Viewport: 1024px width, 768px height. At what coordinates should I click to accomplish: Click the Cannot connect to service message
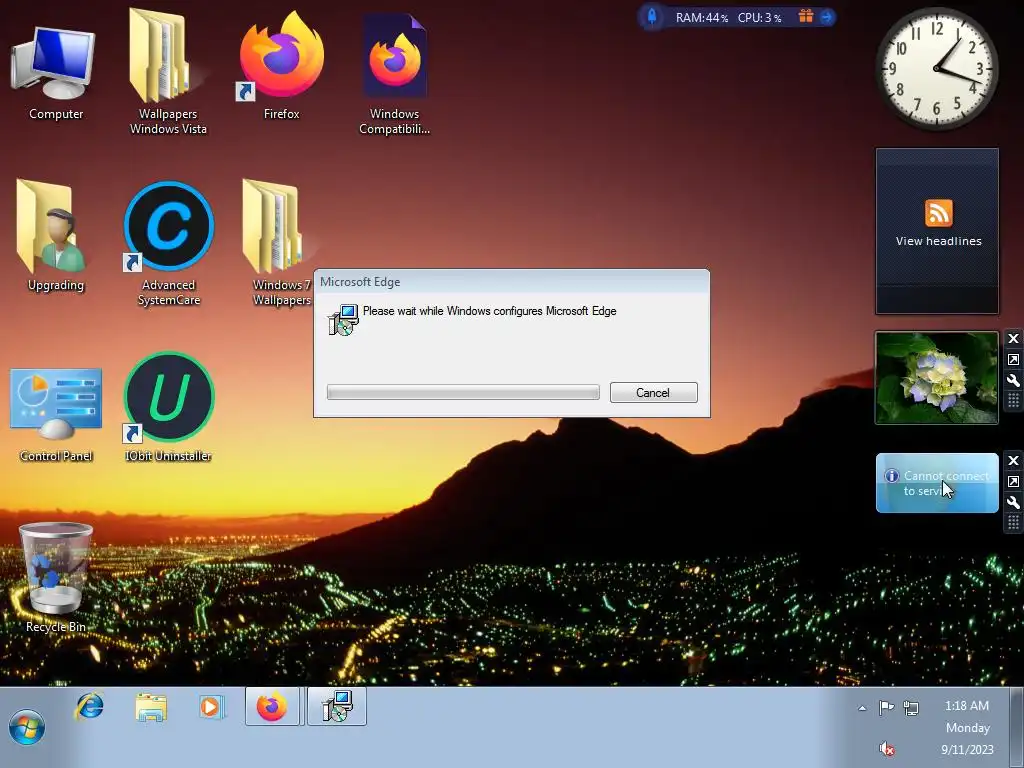coord(946,483)
